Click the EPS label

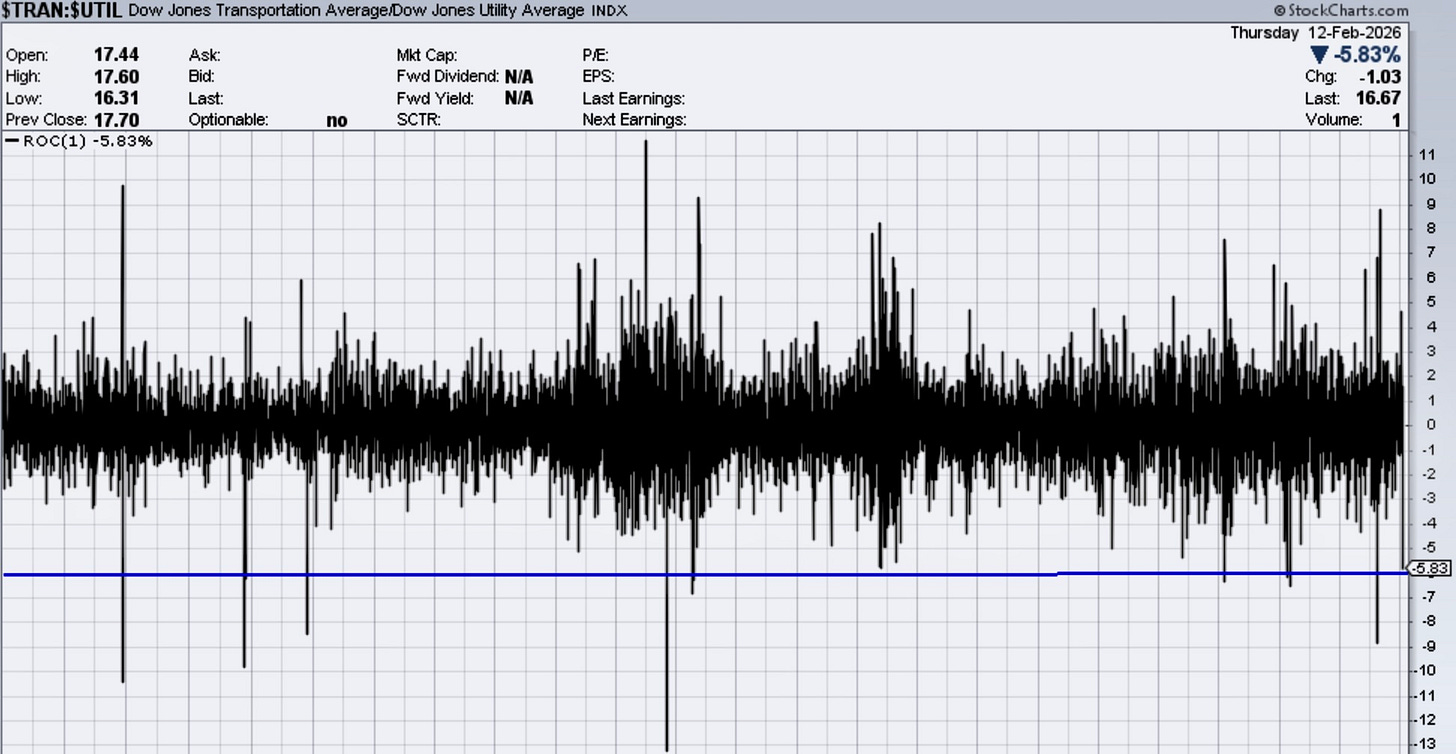point(598,77)
